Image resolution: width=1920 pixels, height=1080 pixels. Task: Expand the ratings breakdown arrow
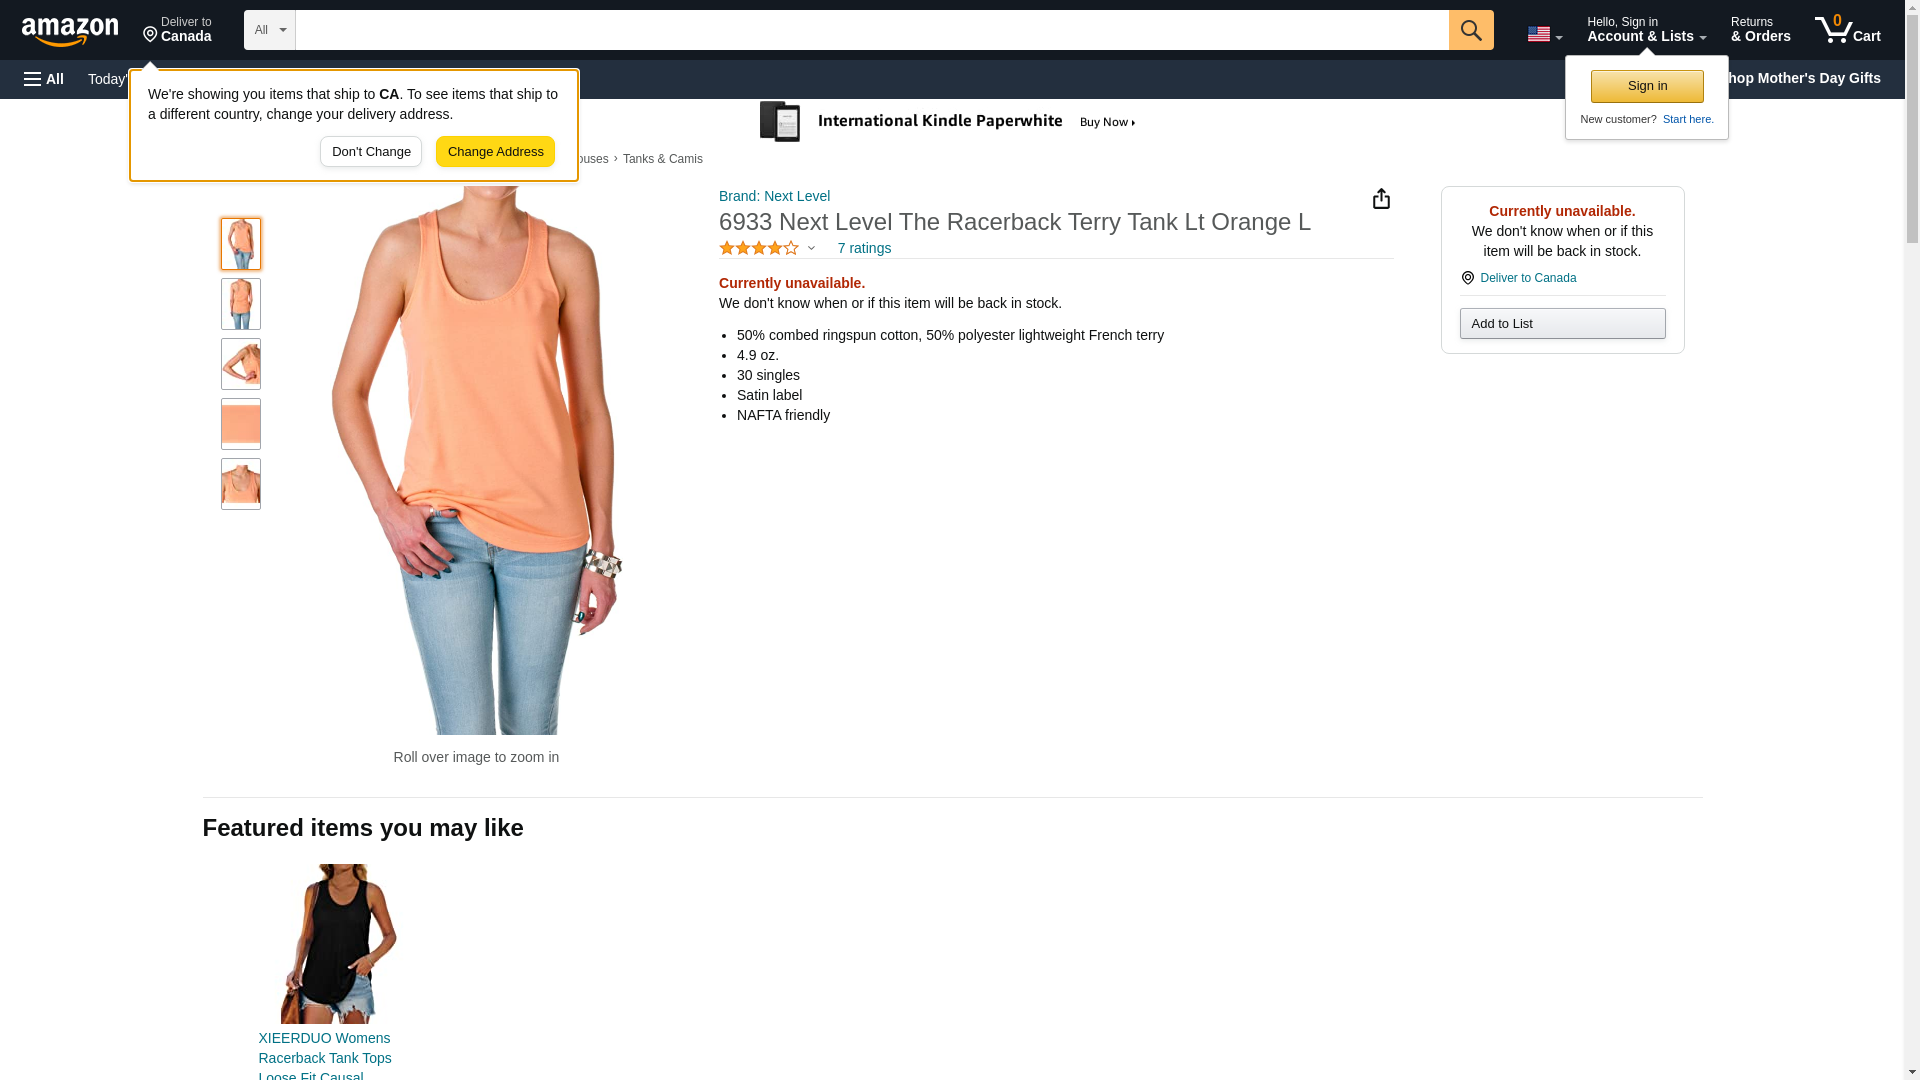point(811,248)
